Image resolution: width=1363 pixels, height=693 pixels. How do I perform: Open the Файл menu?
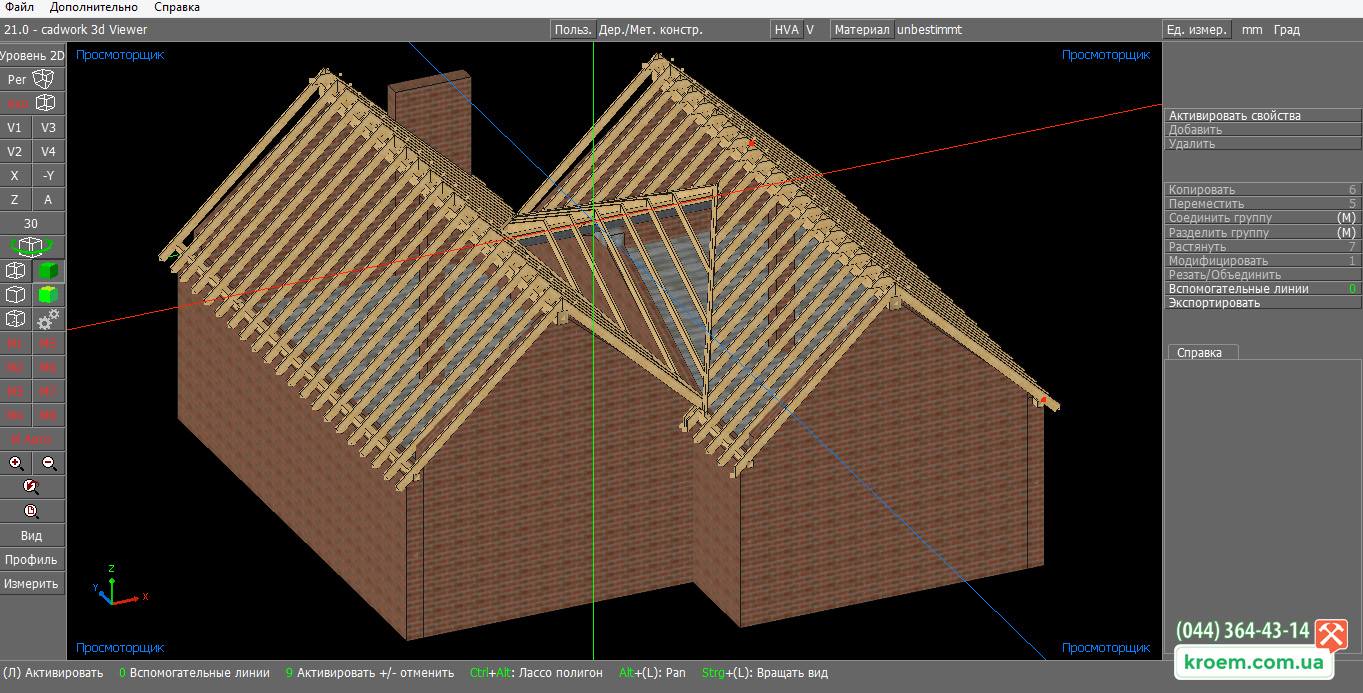point(19,7)
